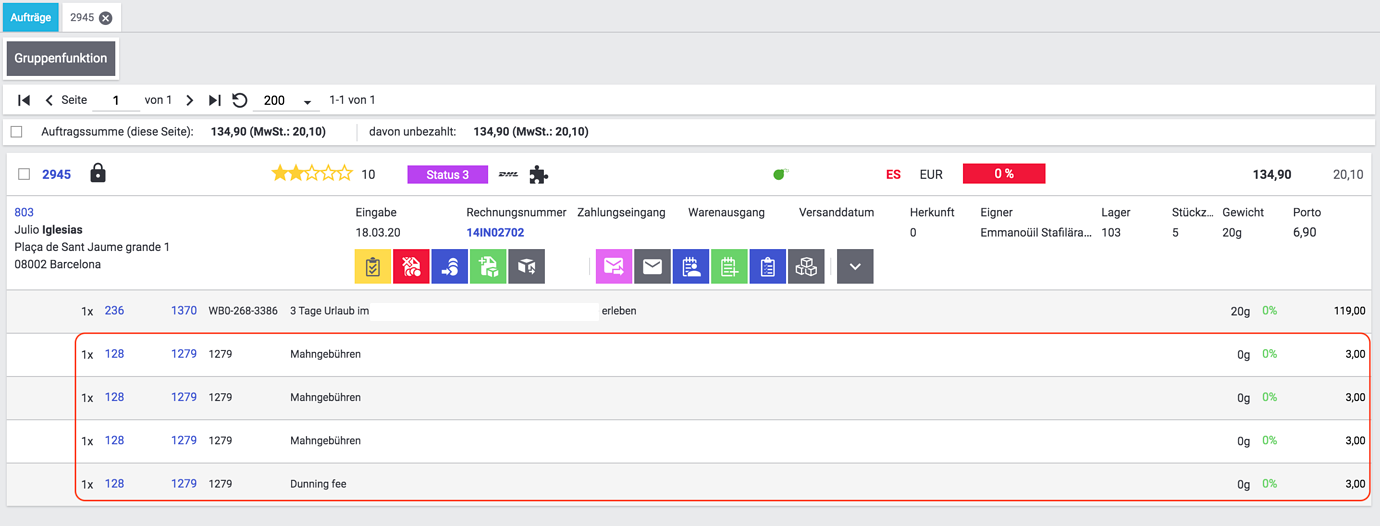Click the entry date 18.03.20
This screenshot has width=1380, height=526.
coord(378,232)
